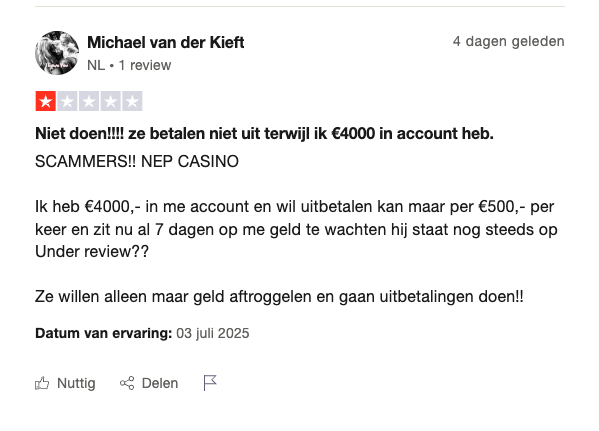
Task: Report the review with the flag icon
Action: coord(210,383)
